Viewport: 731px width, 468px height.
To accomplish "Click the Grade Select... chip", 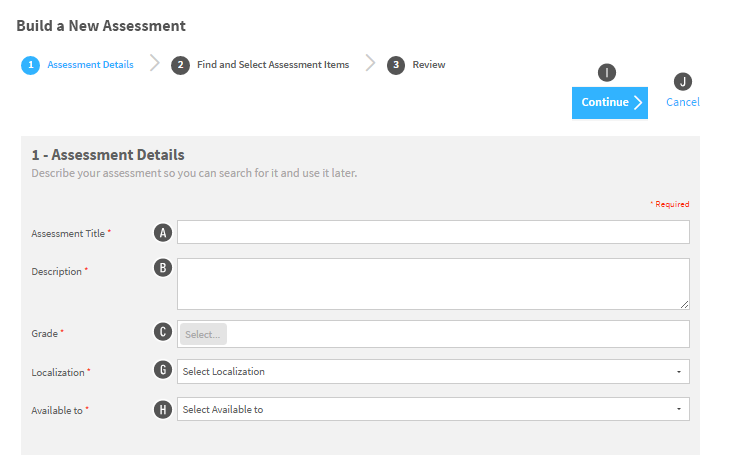I will (x=203, y=334).
